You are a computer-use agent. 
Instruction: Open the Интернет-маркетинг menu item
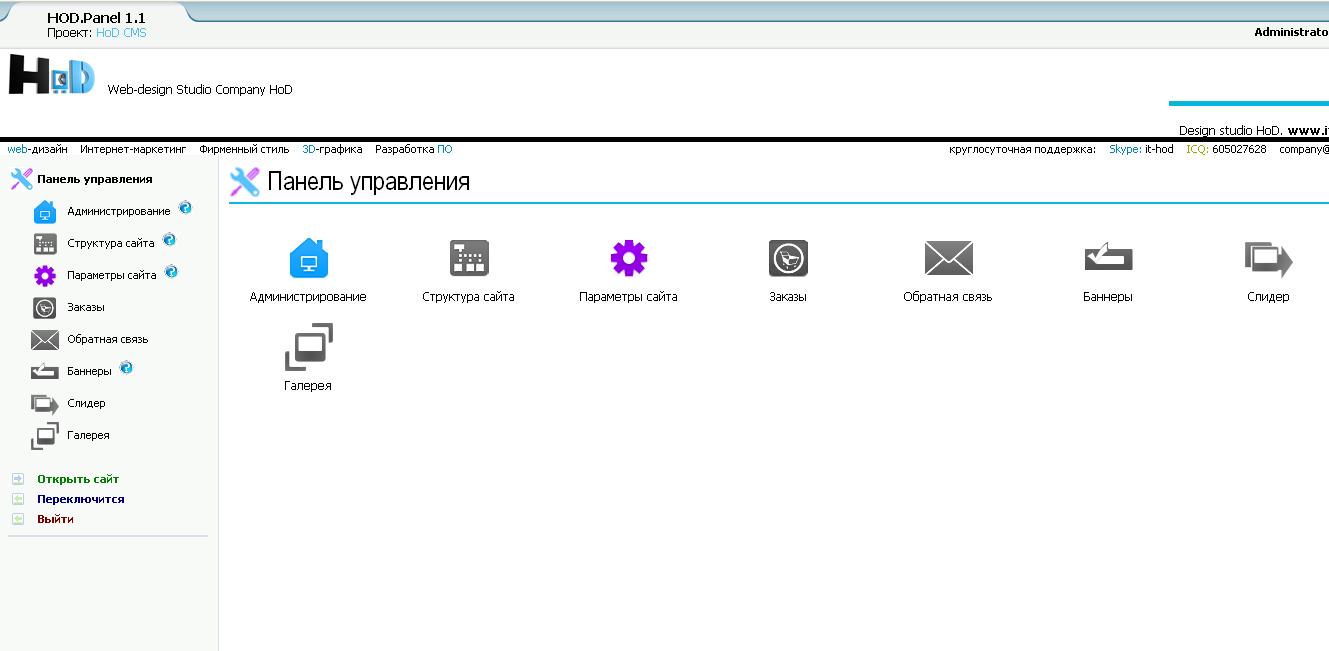pos(133,149)
